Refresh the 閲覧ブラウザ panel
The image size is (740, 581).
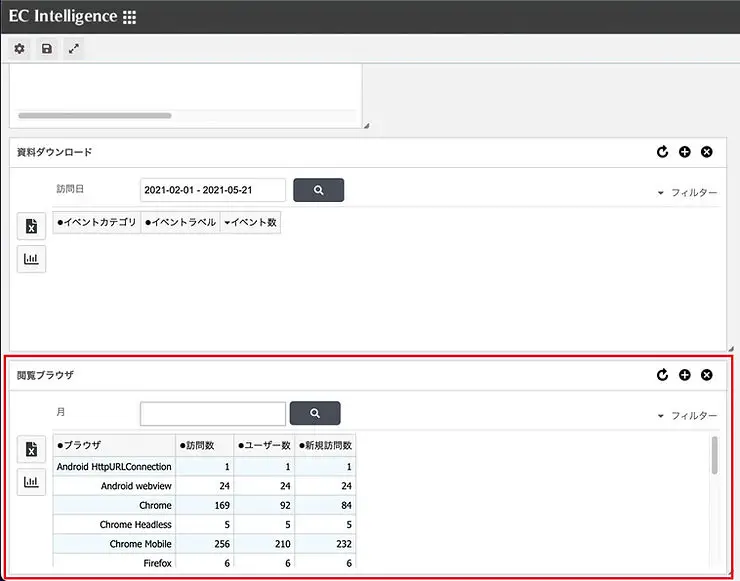point(662,375)
